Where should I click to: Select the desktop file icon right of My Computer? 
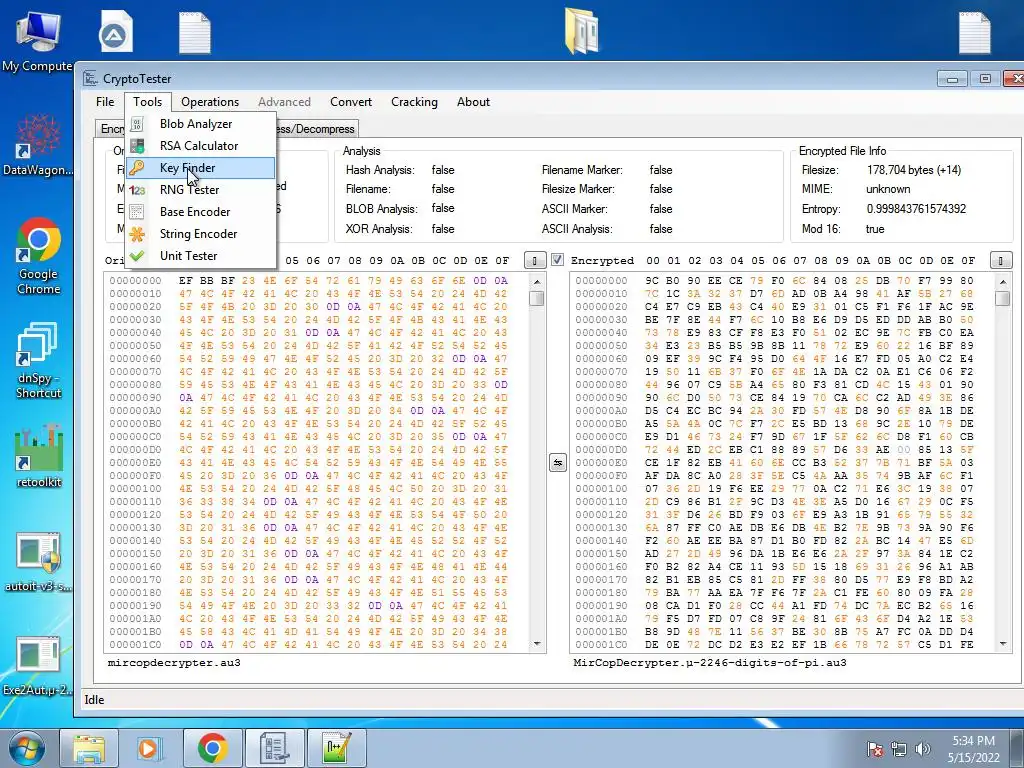tap(116, 31)
